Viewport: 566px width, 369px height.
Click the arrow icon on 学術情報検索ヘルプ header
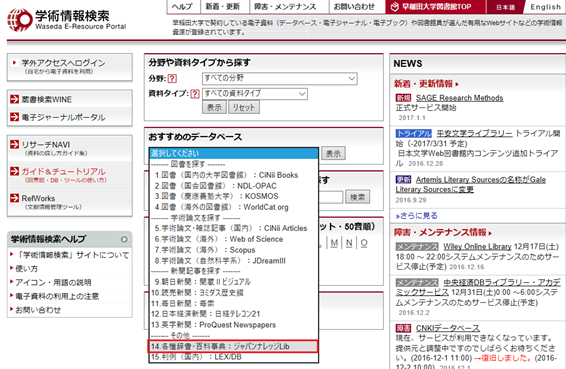[124, 239]
